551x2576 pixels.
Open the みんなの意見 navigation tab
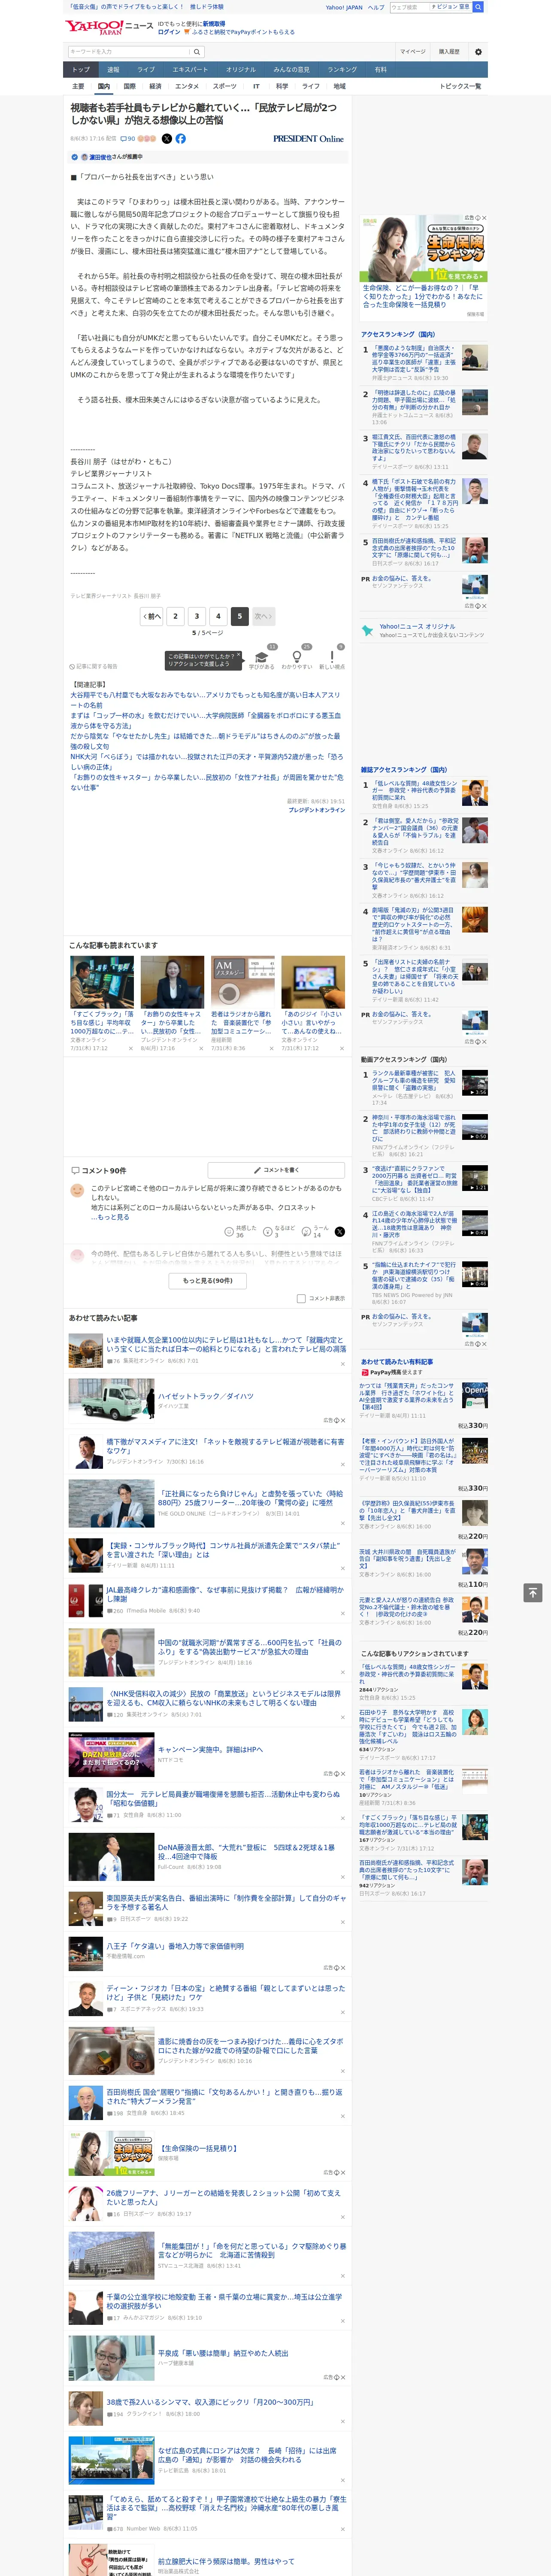coord(291,70)
